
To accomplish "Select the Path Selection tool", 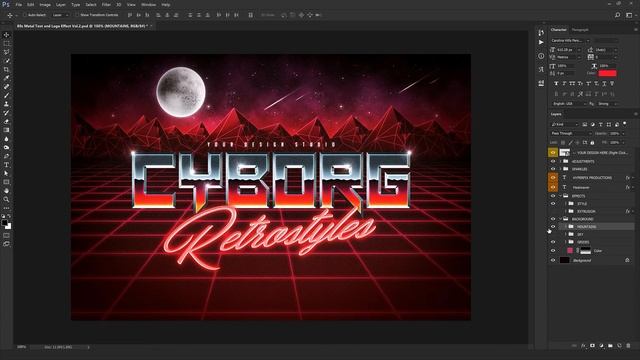I will click(6, 173).
